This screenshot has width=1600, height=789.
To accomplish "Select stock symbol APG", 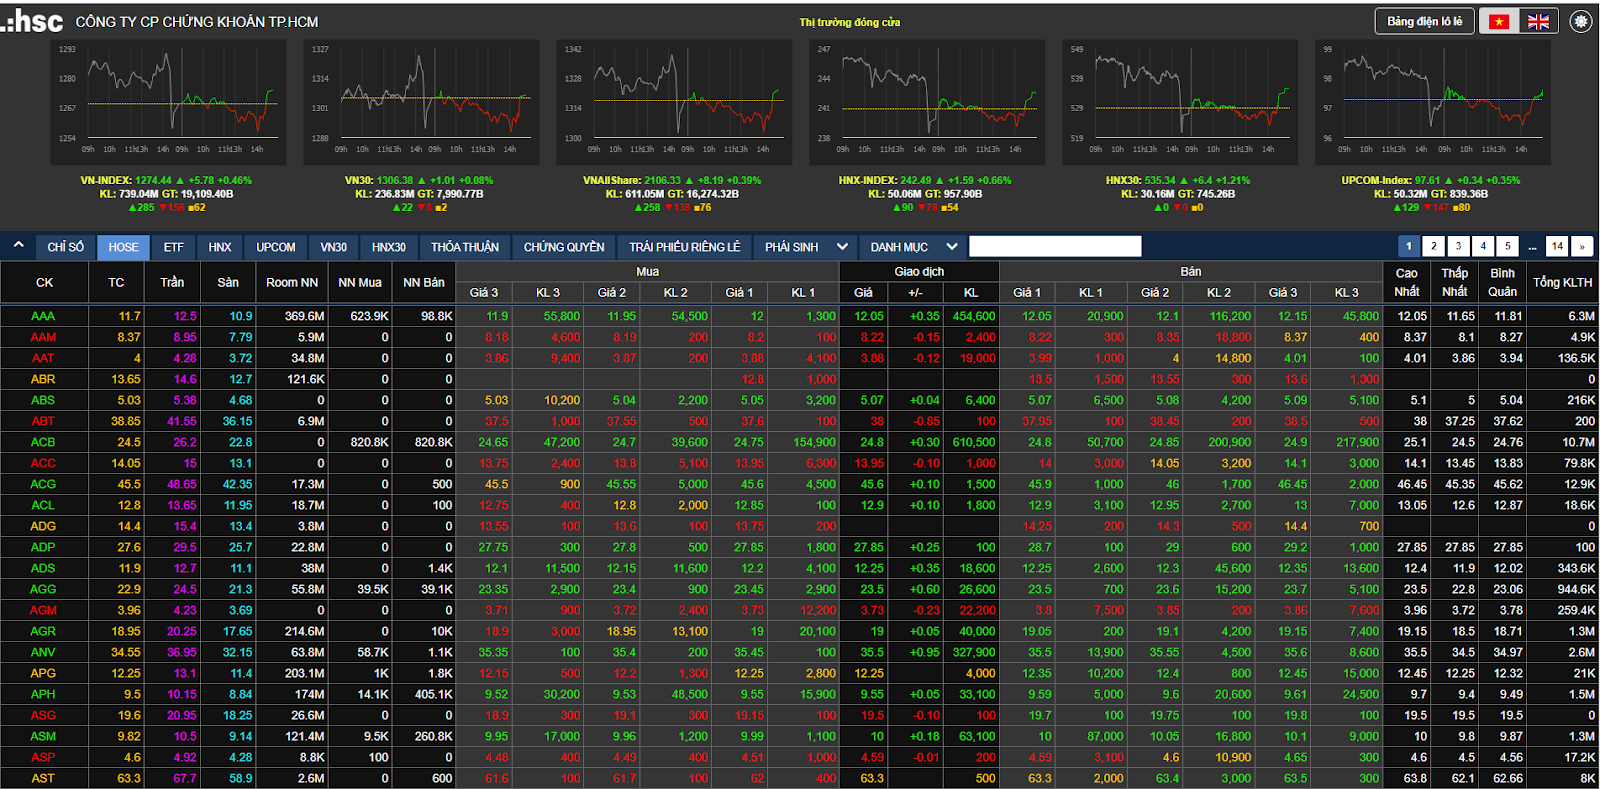I will (x=43, y=673).
